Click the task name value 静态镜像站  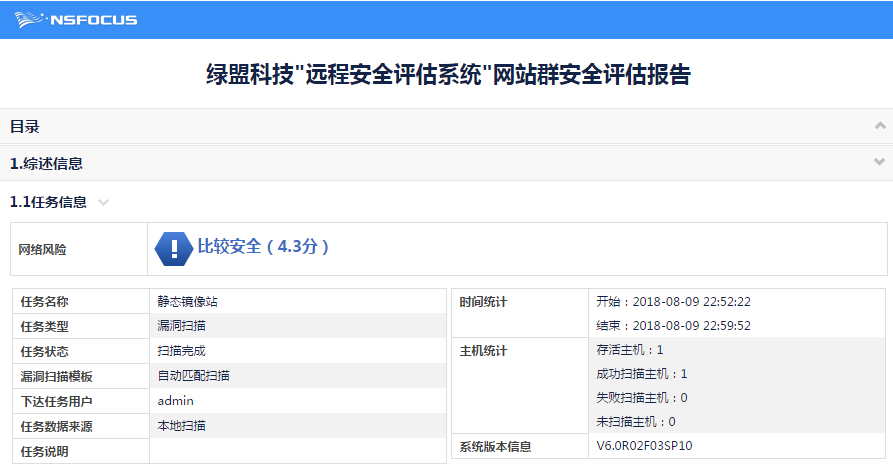(187, 301)
